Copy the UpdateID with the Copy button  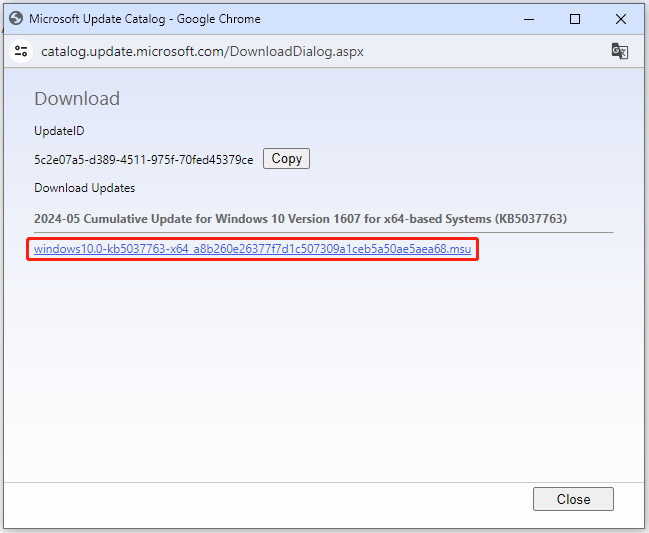pos(286,158)
